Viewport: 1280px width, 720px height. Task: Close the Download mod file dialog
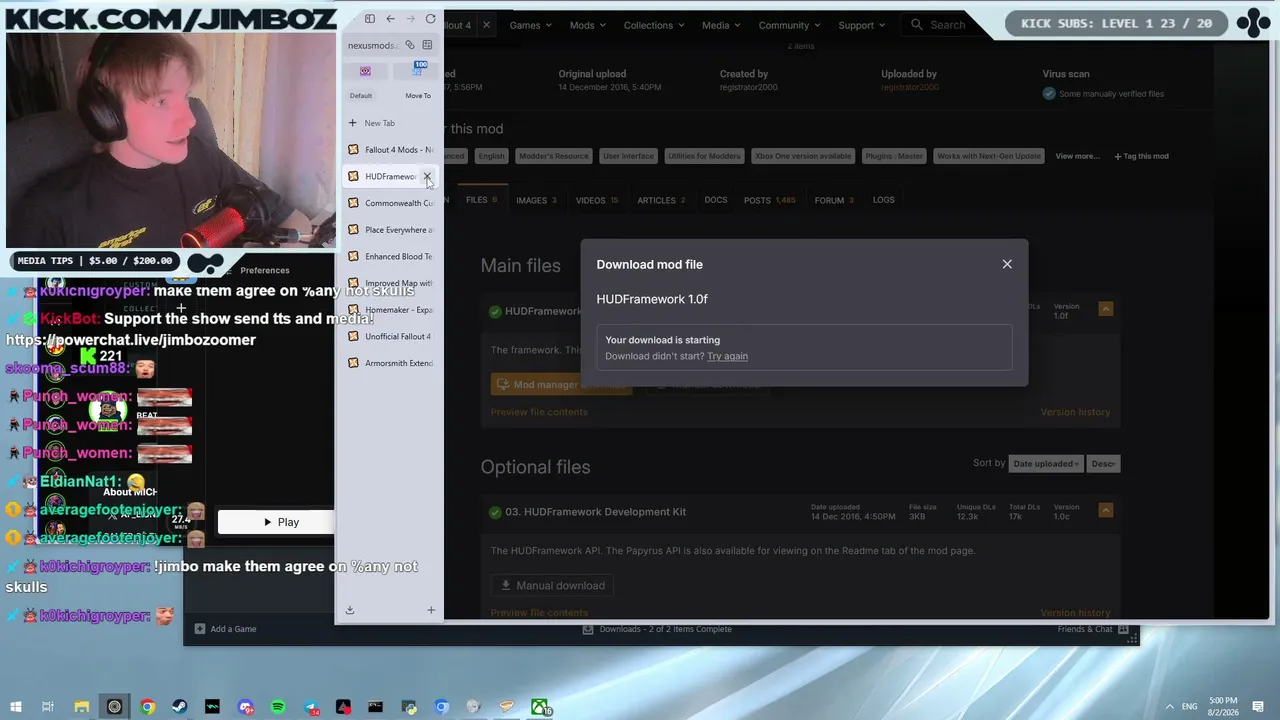point(1007,264)
